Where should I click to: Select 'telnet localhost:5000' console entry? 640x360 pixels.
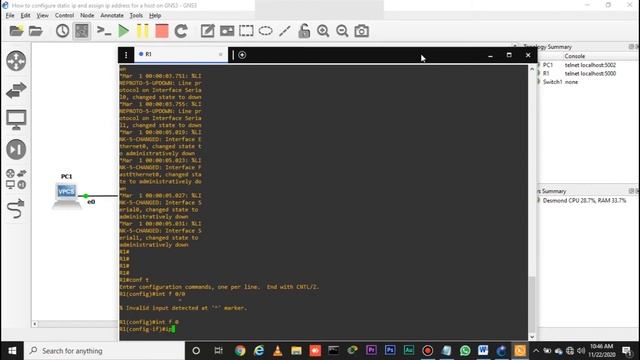pos(590,73)
